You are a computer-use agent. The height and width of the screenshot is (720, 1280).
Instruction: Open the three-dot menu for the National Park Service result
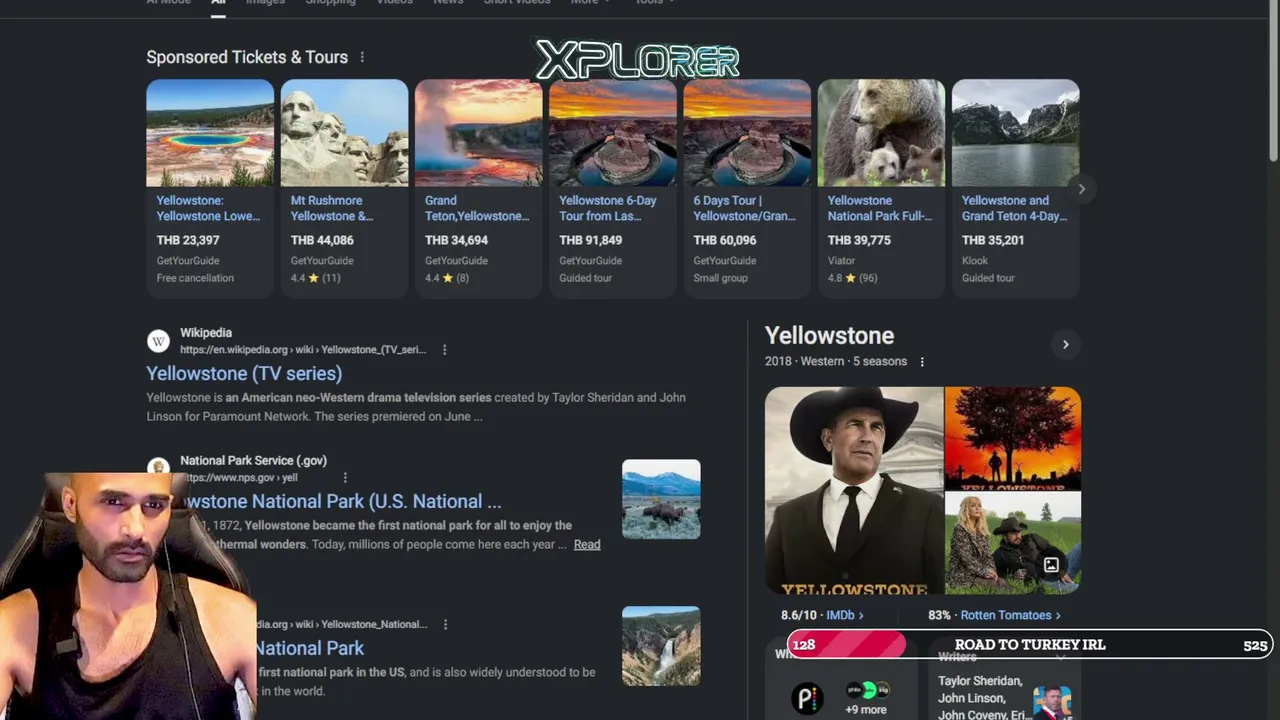pyautogui.click(x=345, y=478)
